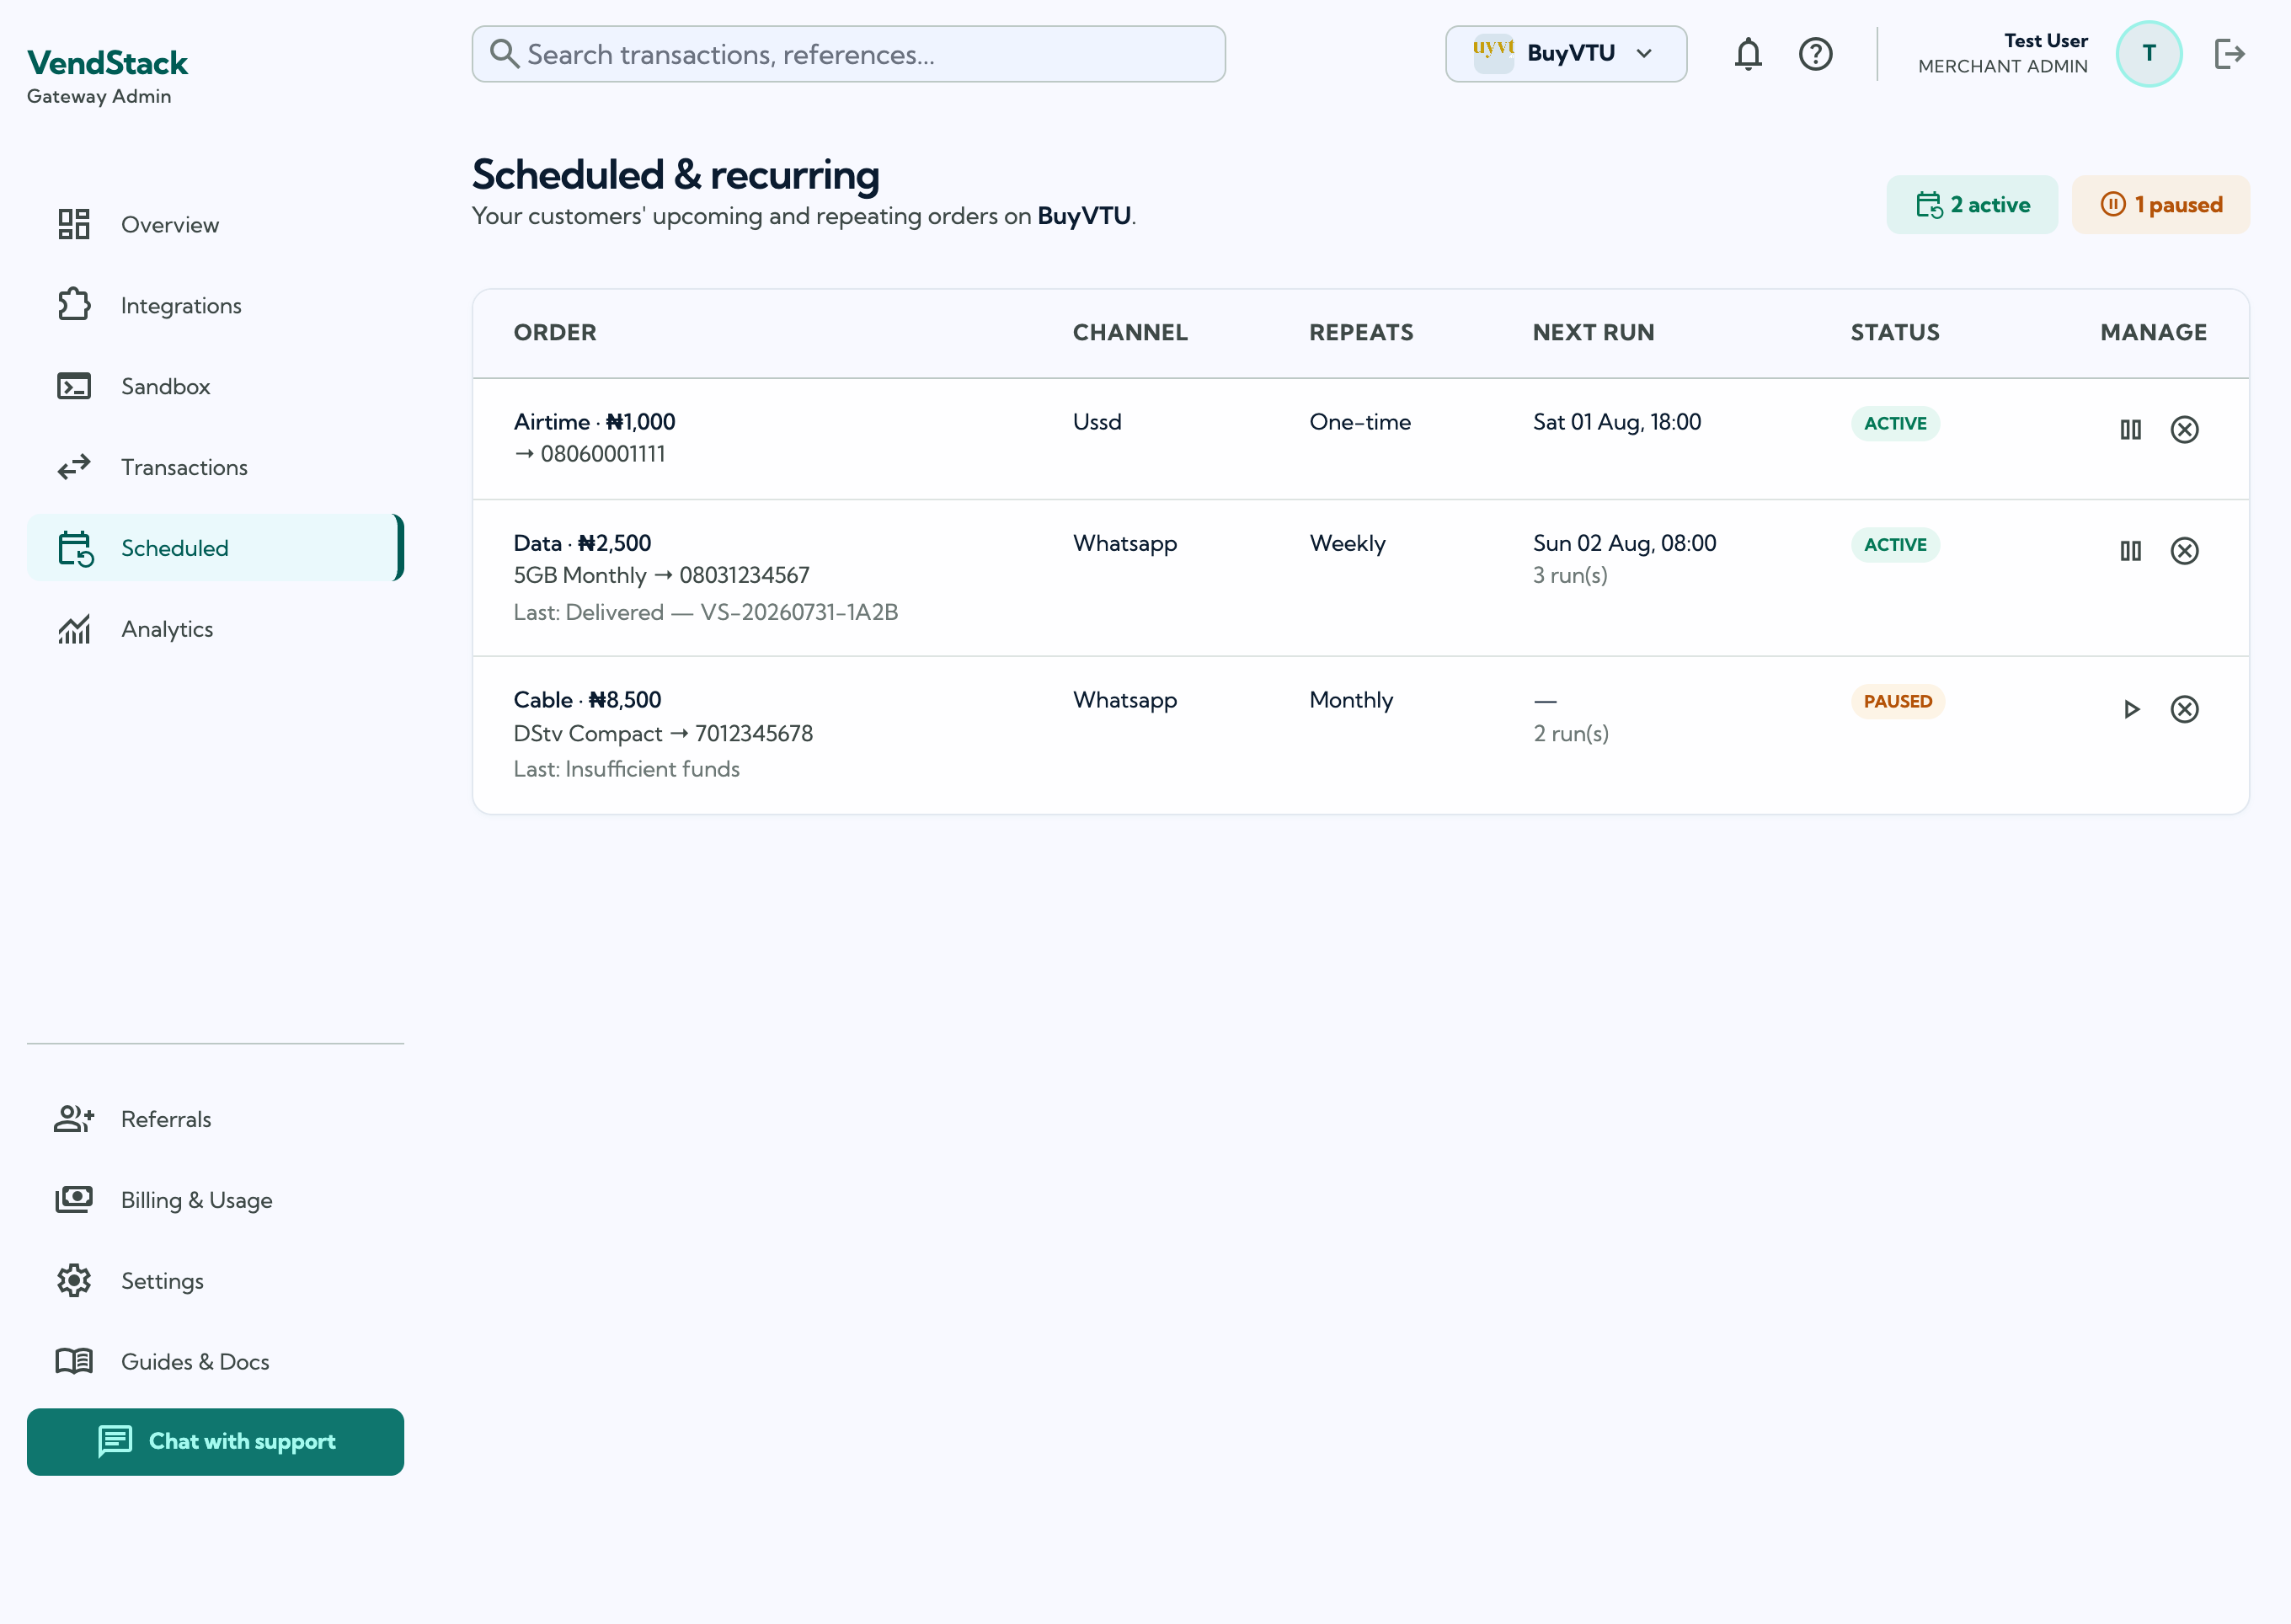Click the 1 paused filter badge
2291x1624 pixels.
point(2160,205)
